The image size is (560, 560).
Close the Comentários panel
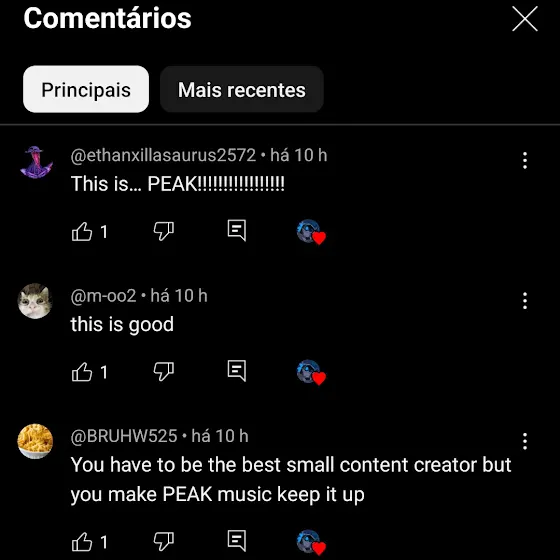pyautogui.click(x=525, y=19)
